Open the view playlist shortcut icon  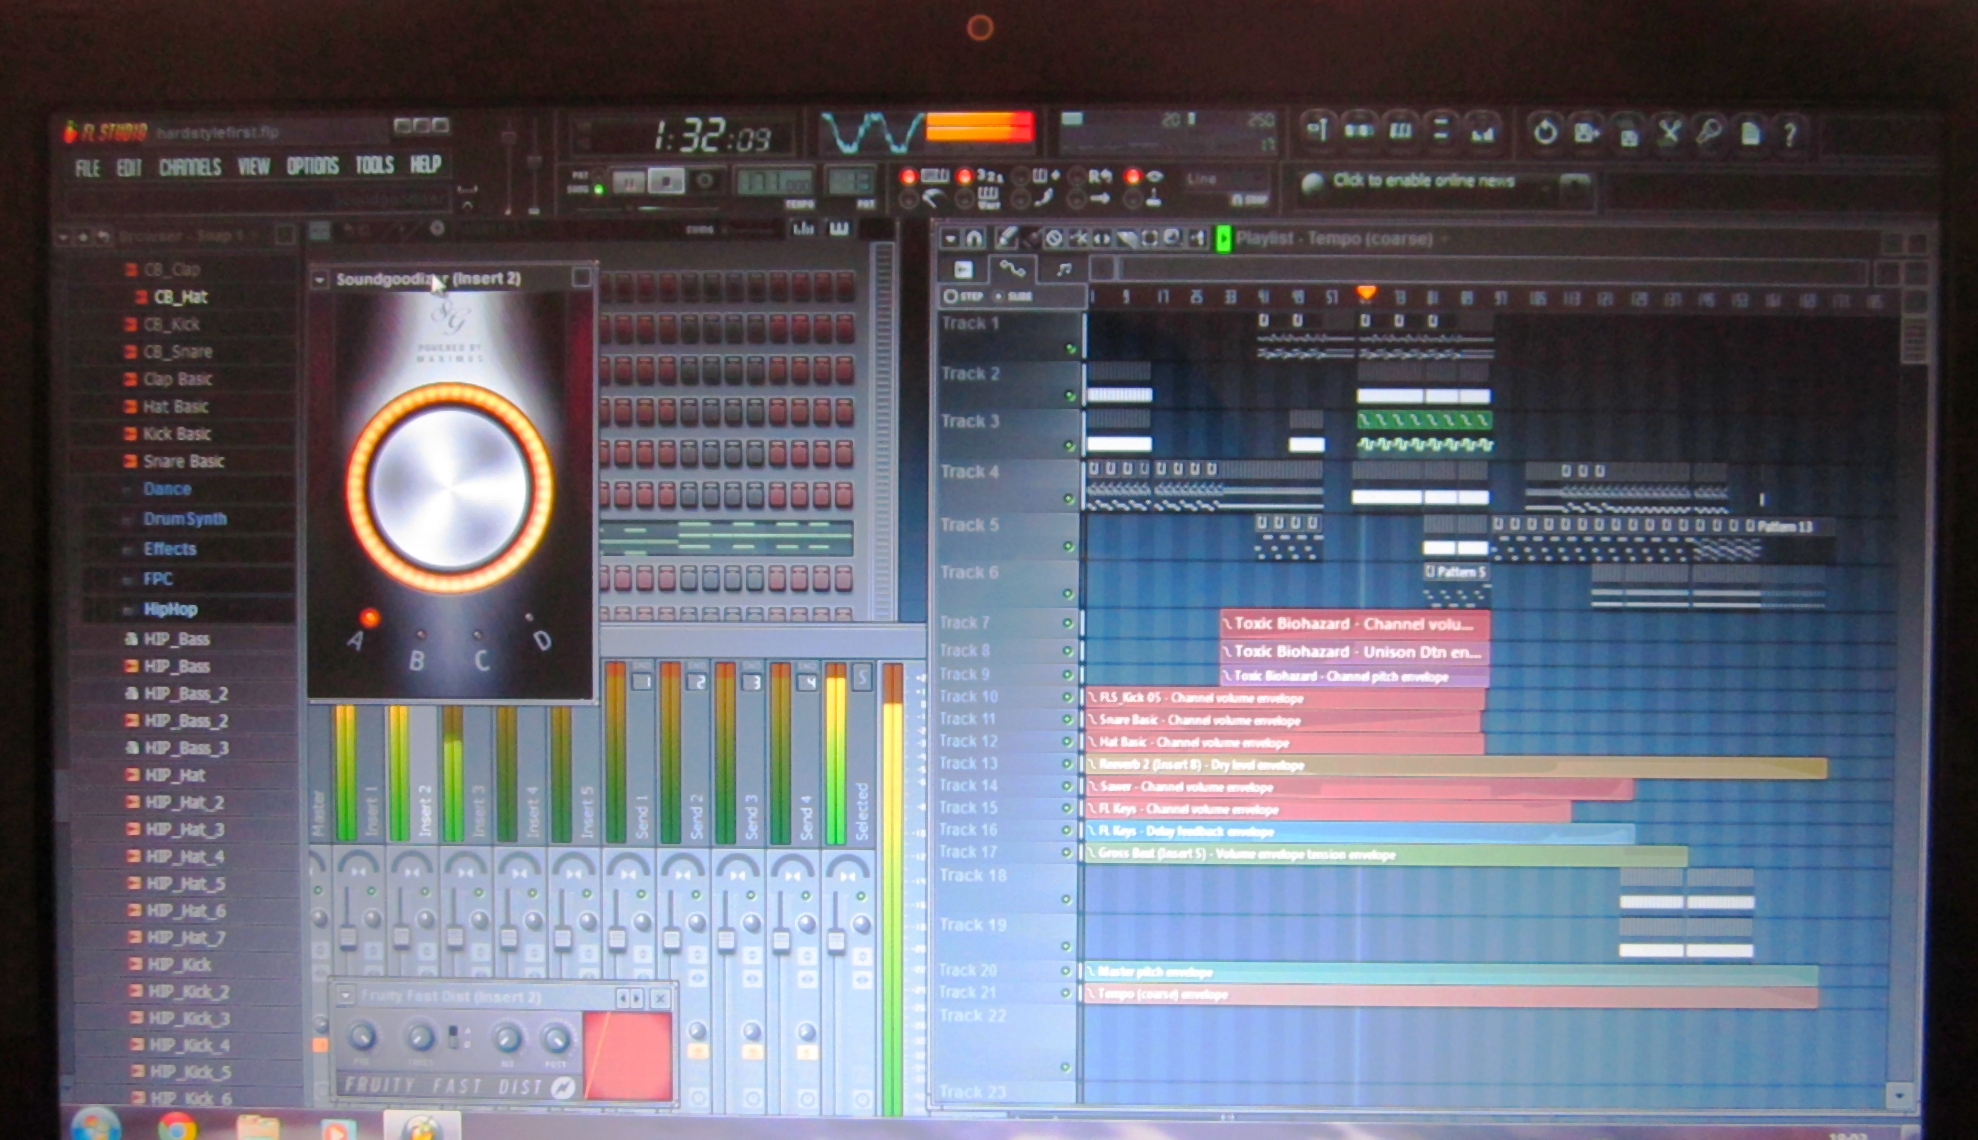(1318, 130)
